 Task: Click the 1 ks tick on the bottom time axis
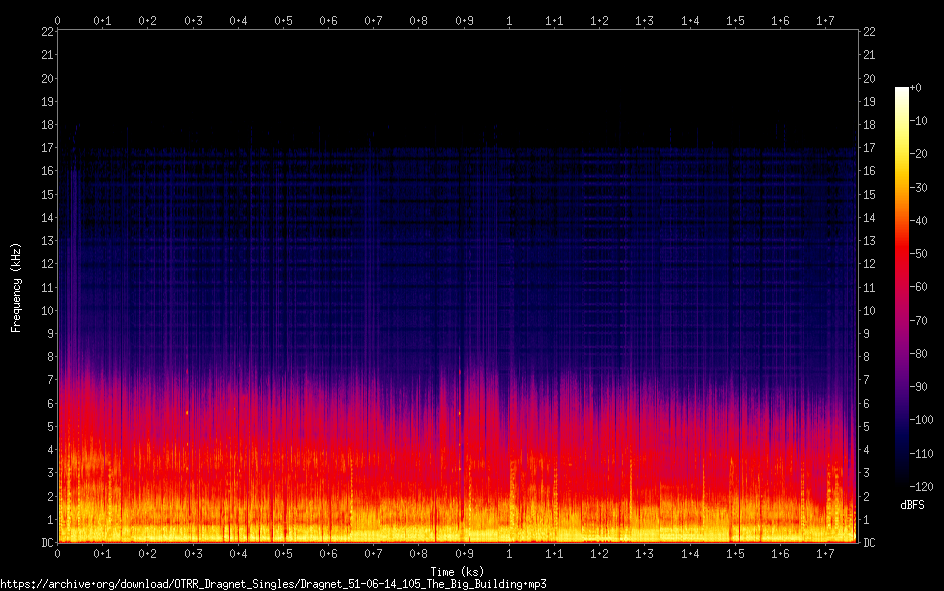[x=510, y=554]
